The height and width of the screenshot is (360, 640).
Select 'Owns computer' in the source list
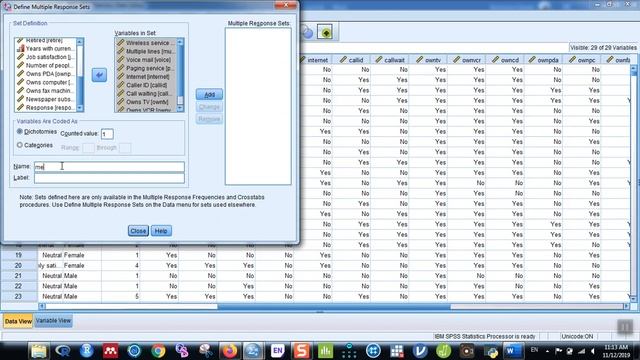pos(46,82)
